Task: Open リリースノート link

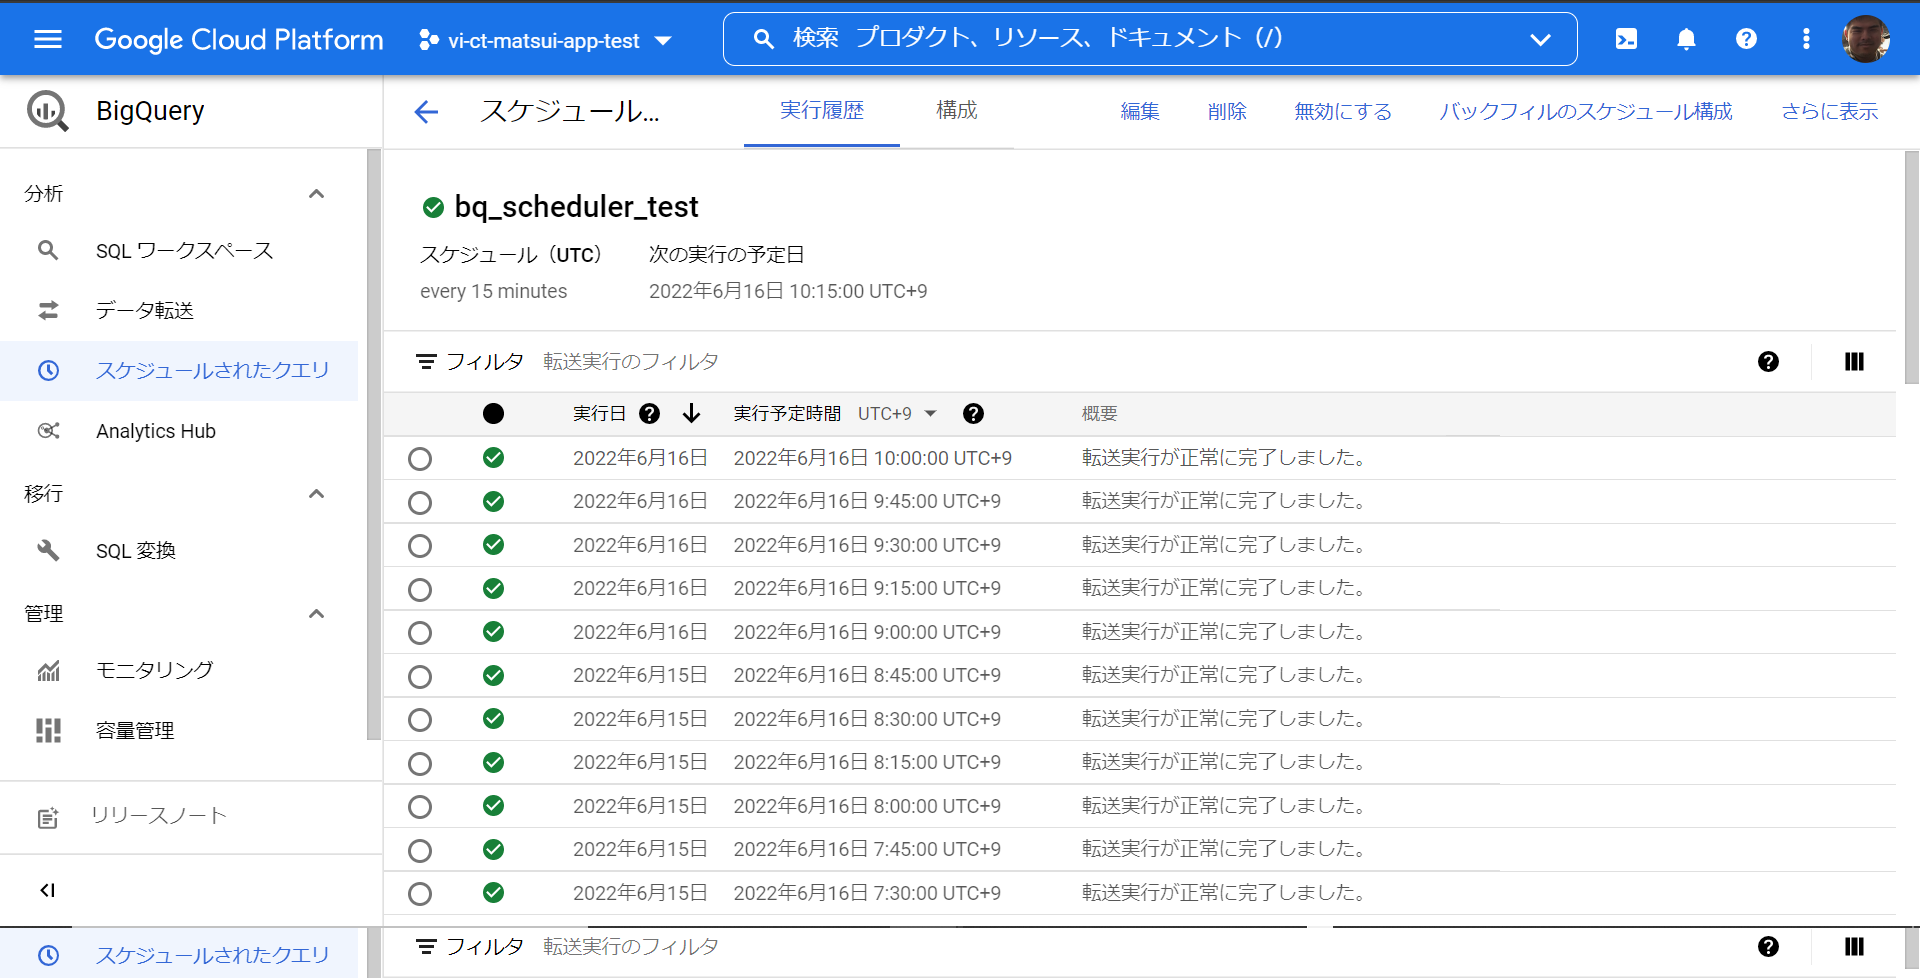Action: coord(159,816)
